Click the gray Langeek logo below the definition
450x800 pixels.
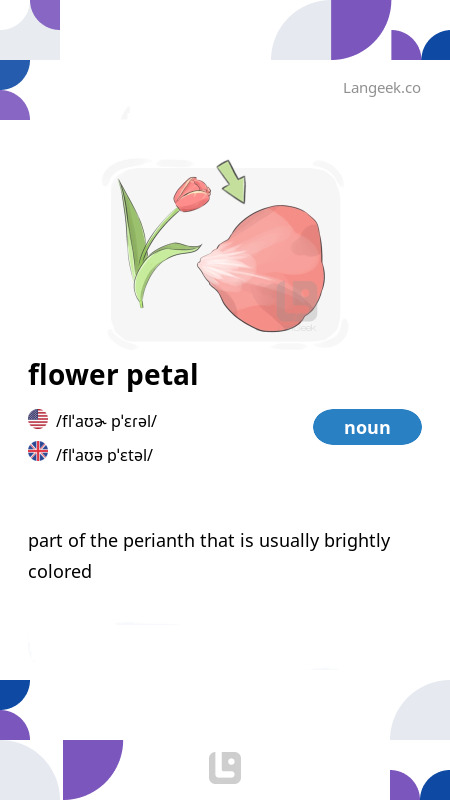click(x=225, y=767)
